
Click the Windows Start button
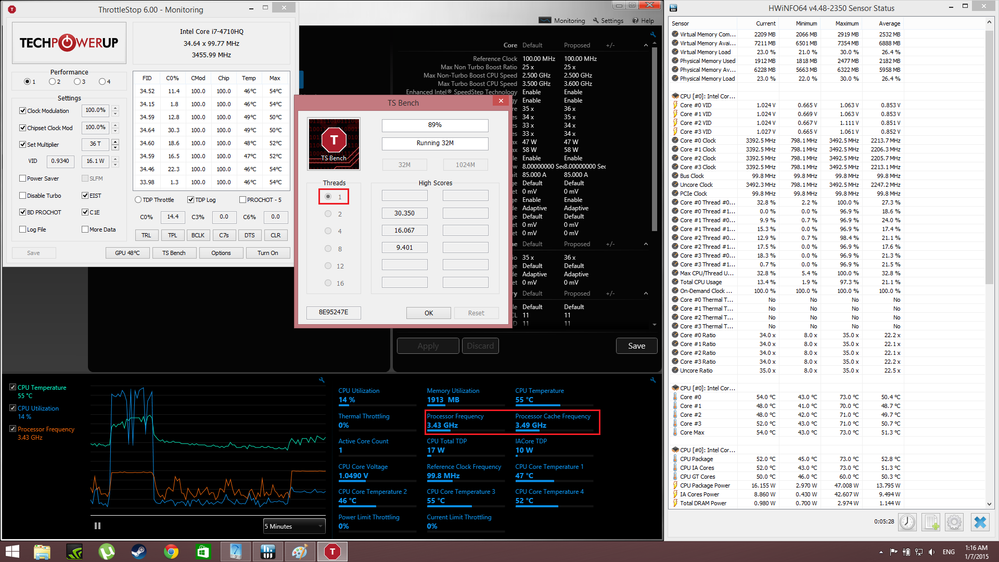pos(12,552)
